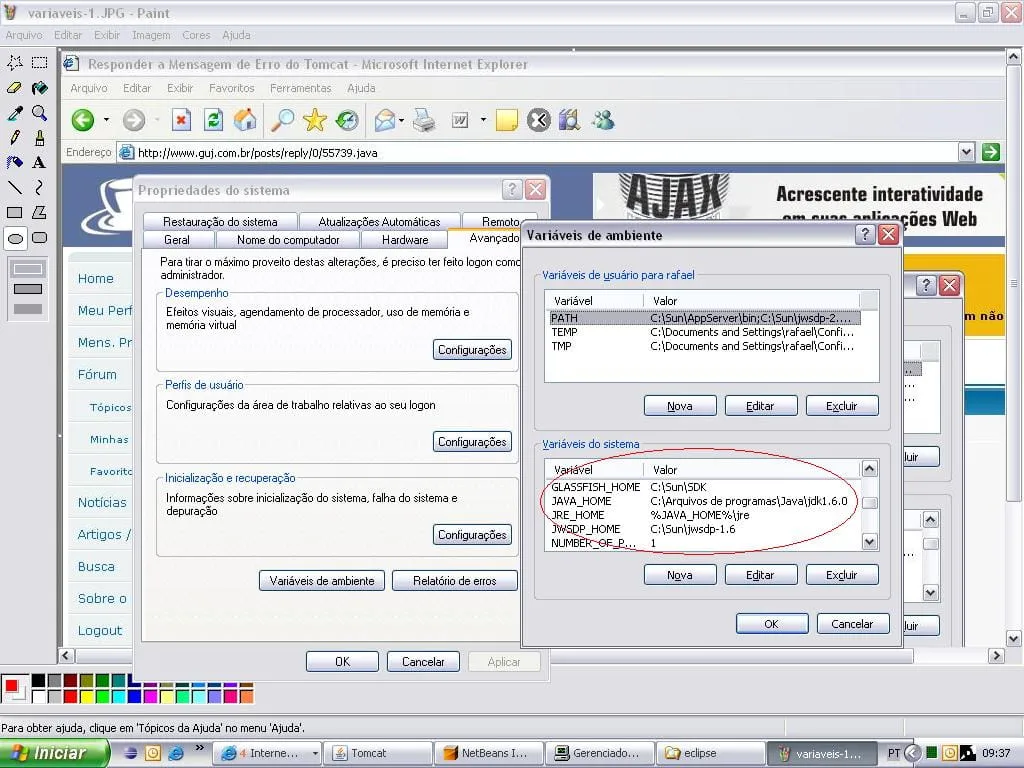Select the solid fill shape style

pos(28,309)
